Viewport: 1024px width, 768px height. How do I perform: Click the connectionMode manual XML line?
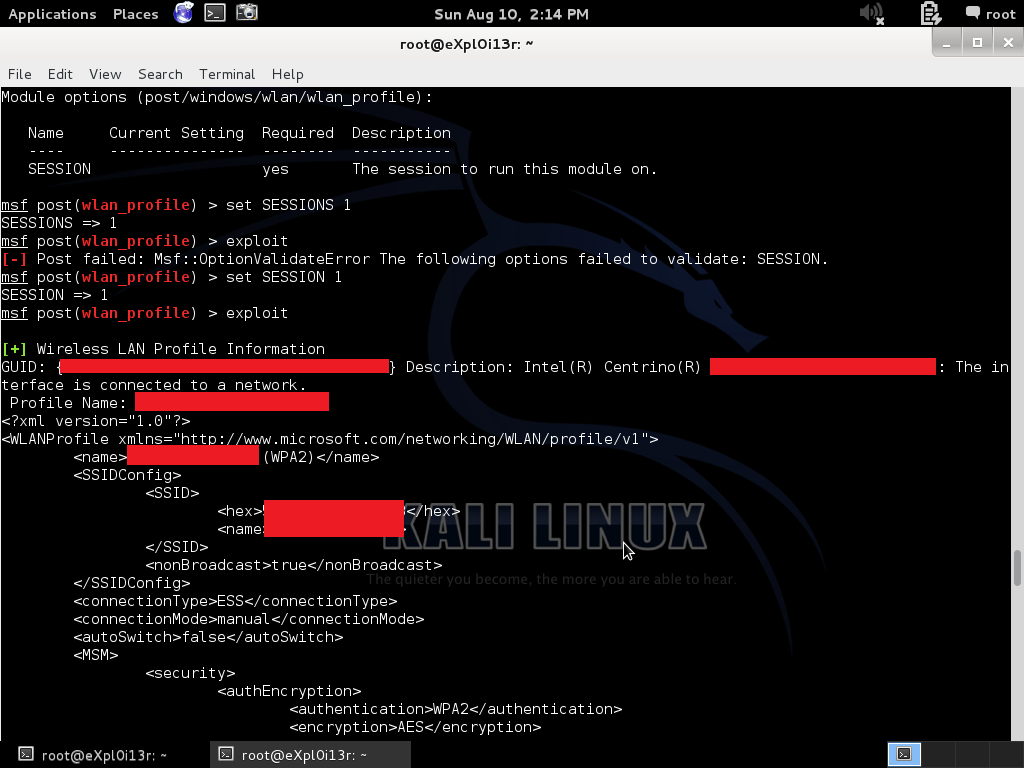(x=249, y=618)
